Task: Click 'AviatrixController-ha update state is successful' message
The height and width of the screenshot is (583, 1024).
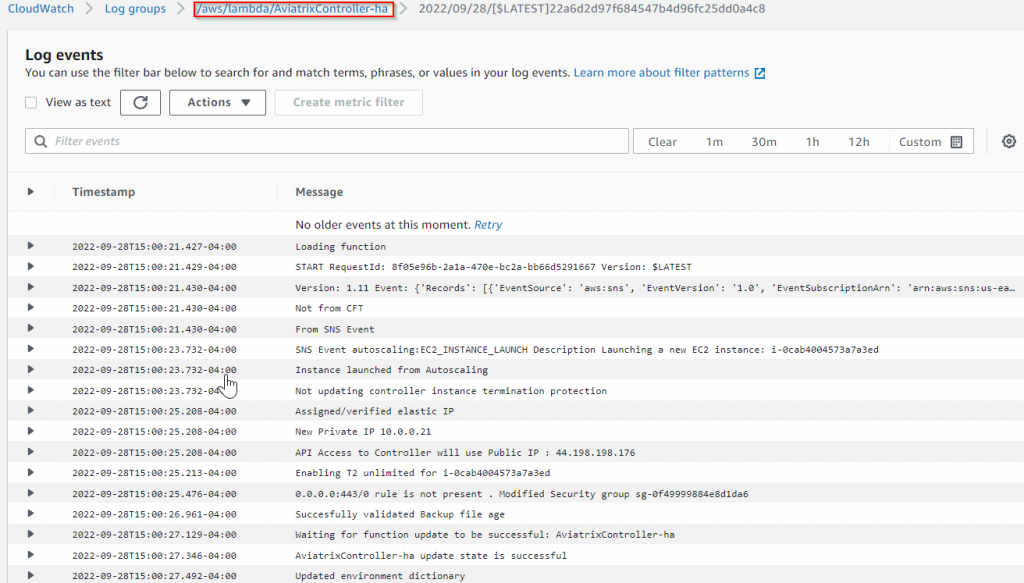Action: coord(431,556)
